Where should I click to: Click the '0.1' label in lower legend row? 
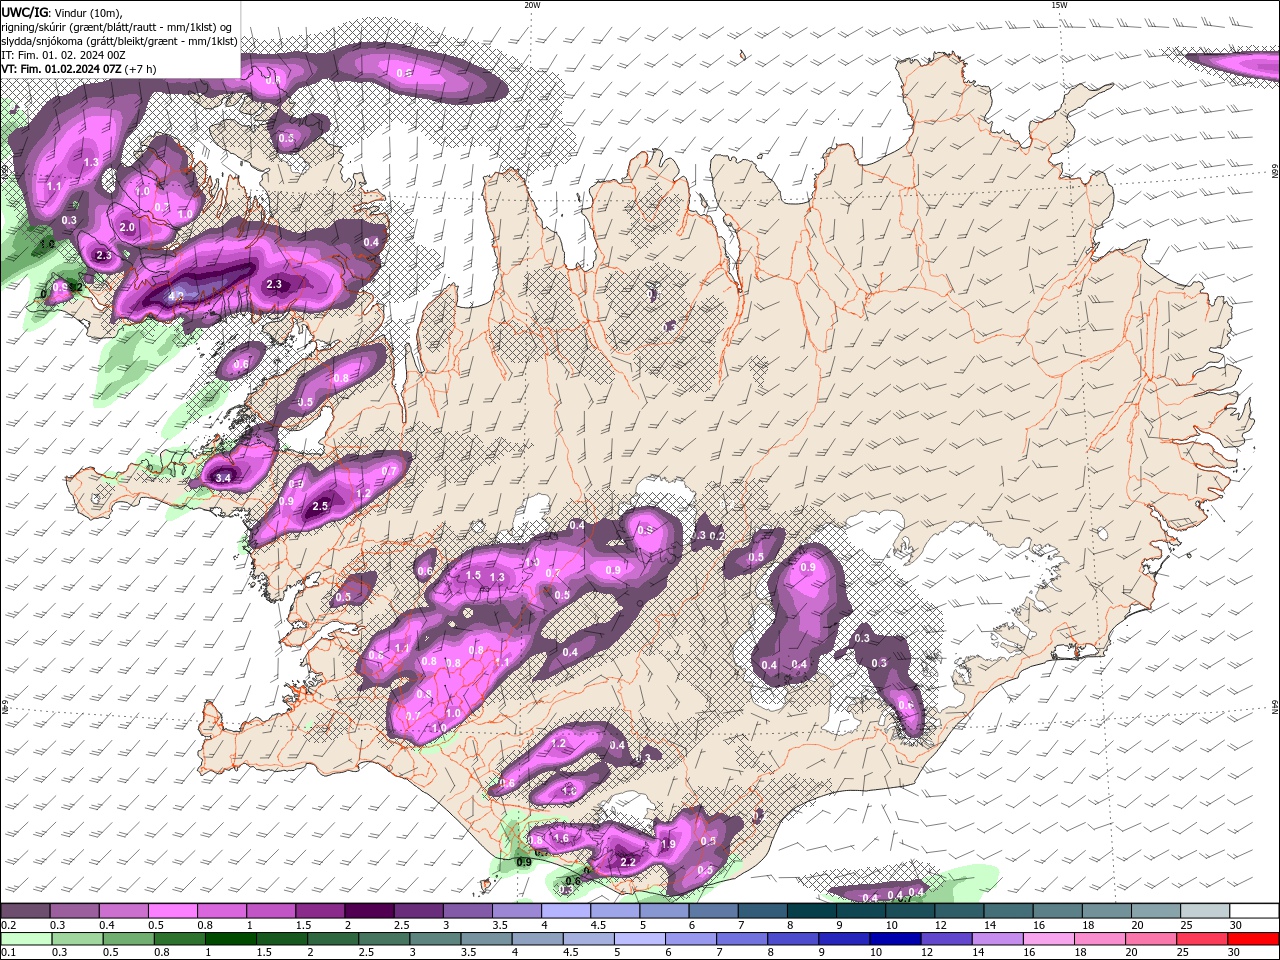pos(8,953)
